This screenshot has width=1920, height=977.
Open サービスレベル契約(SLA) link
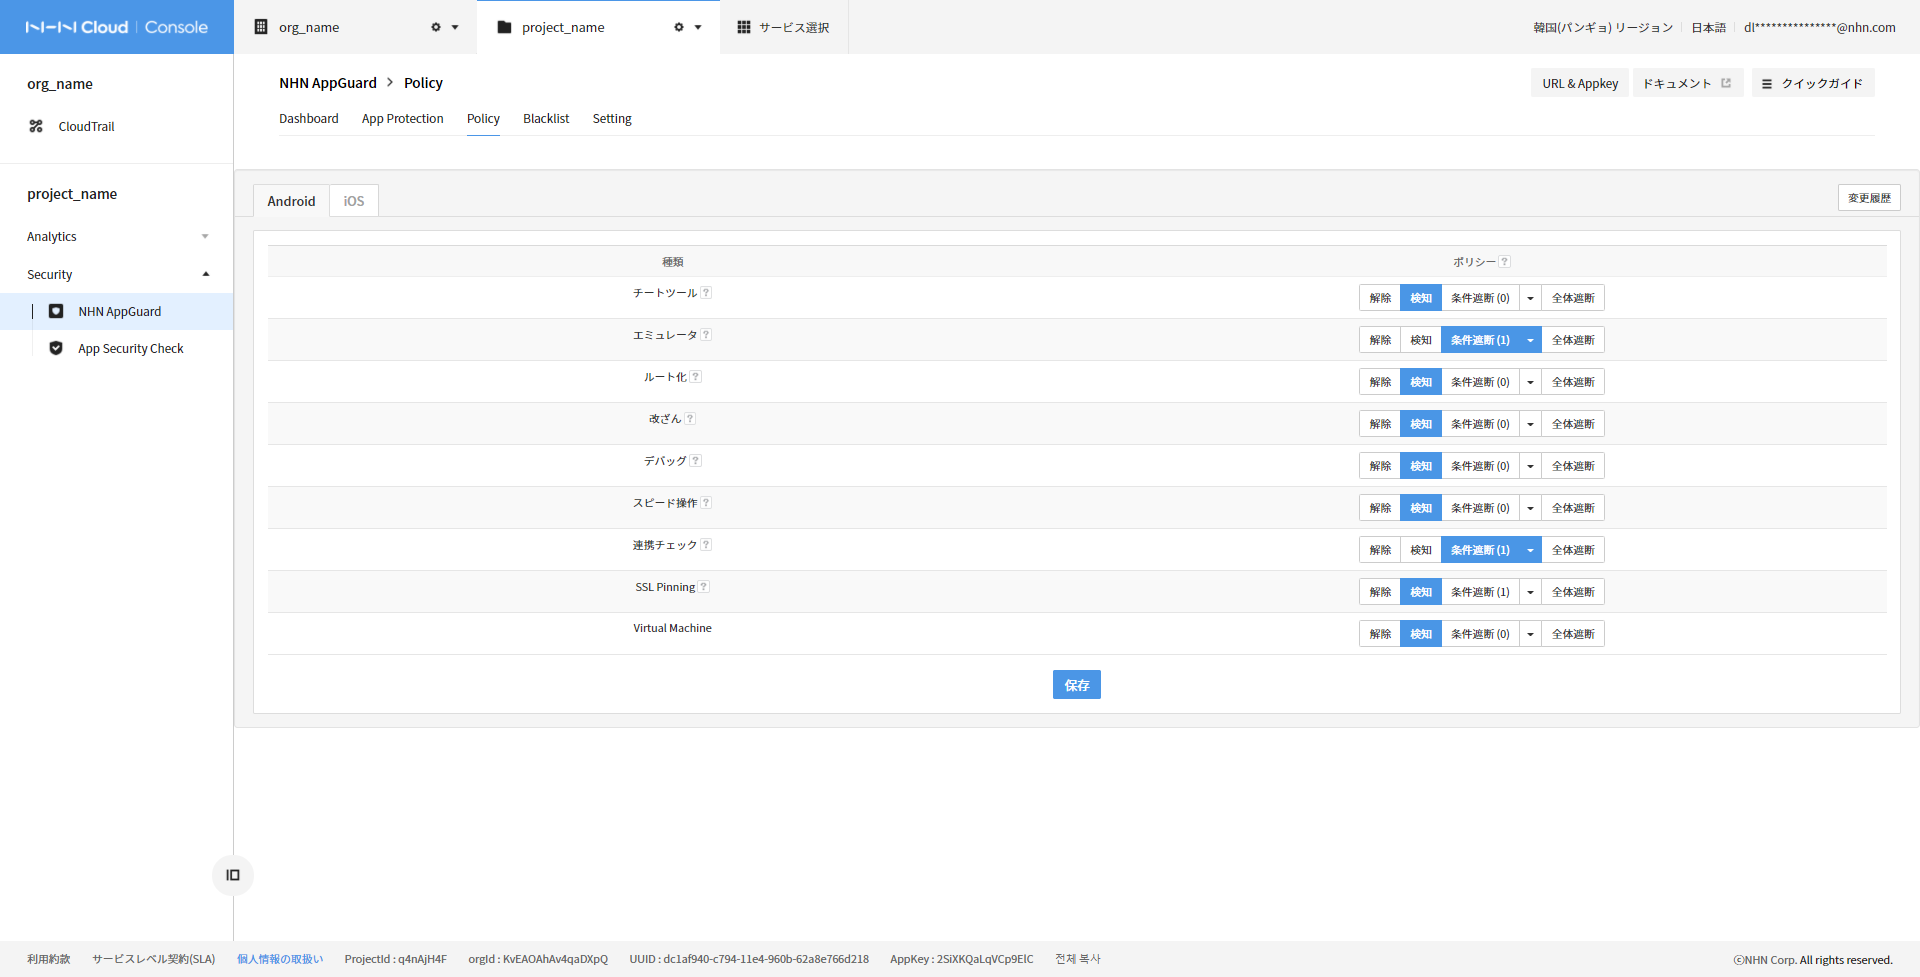154,959
